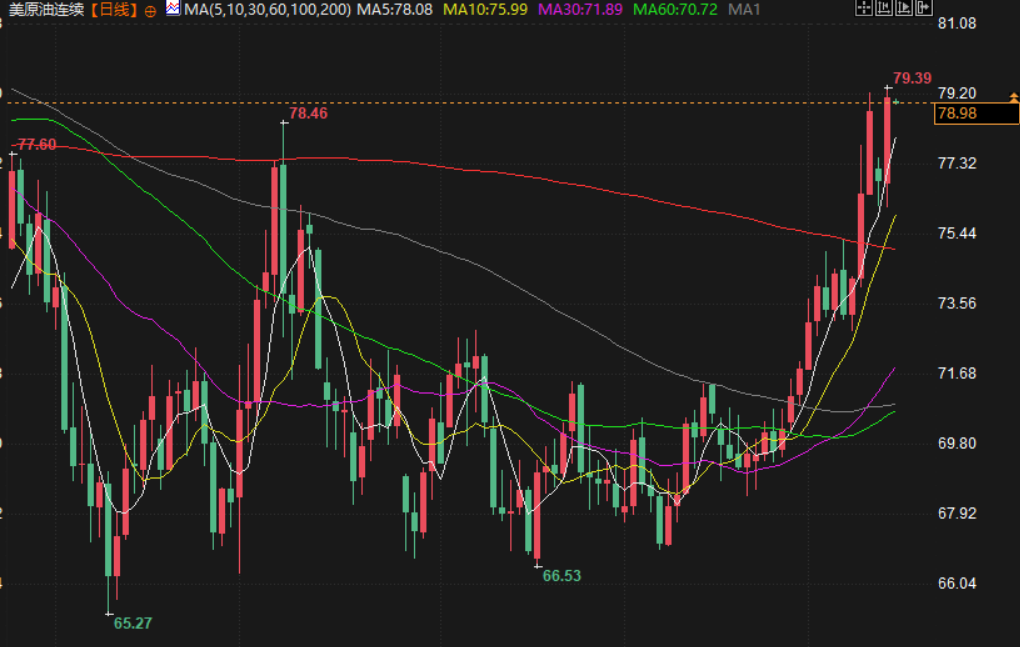This screenshot has width=1020, height=647.
Task: Click the 65.27 low price label
Action: (133, 623)
